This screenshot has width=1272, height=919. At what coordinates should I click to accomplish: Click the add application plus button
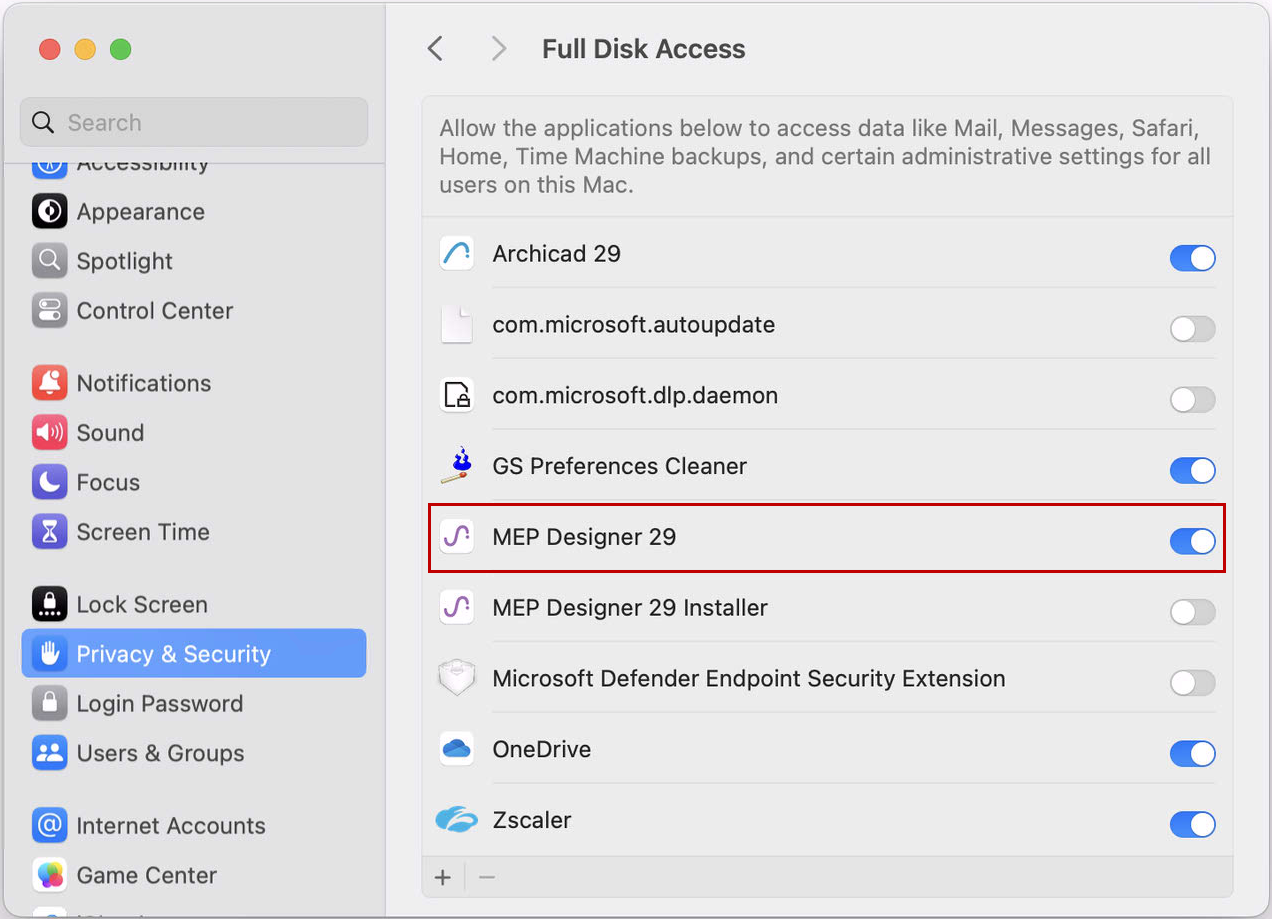point(443,877)
